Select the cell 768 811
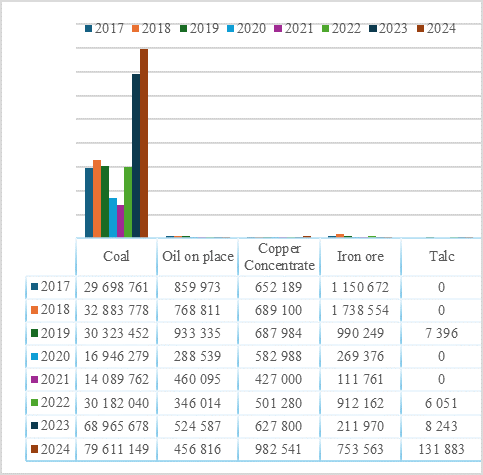 [x=198, y=310]
